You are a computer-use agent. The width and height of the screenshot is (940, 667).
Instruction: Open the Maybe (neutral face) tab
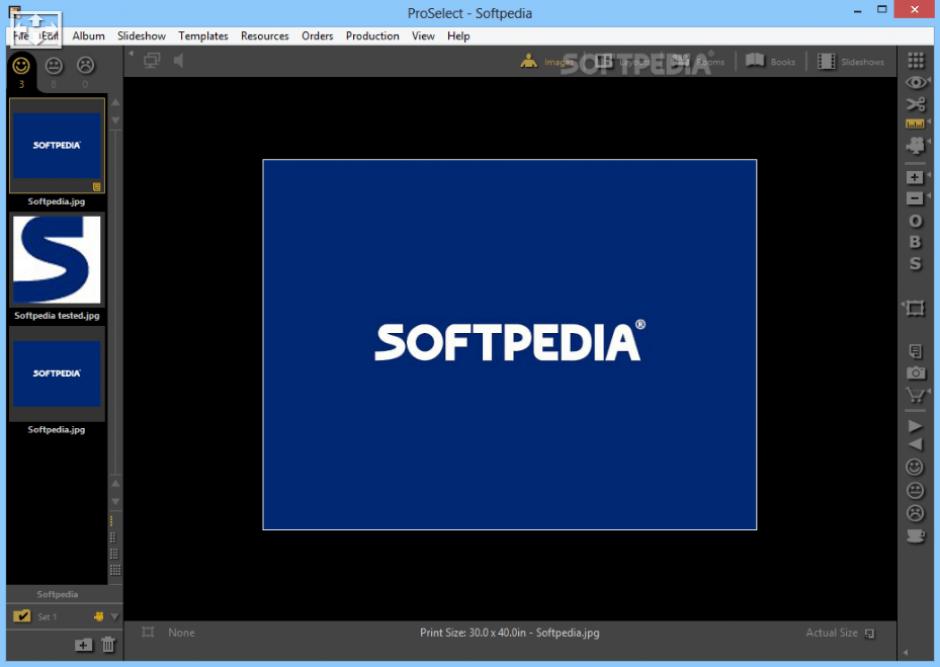tap(54, 65)
